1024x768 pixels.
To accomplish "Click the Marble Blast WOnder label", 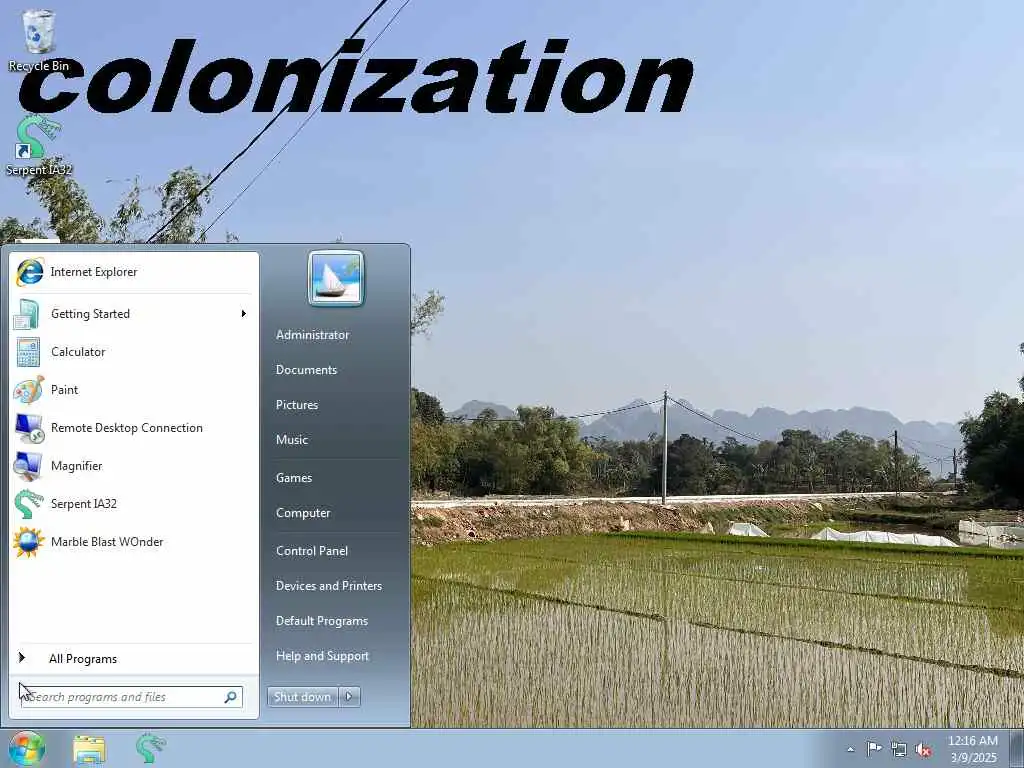I will (x=107, y=542).
